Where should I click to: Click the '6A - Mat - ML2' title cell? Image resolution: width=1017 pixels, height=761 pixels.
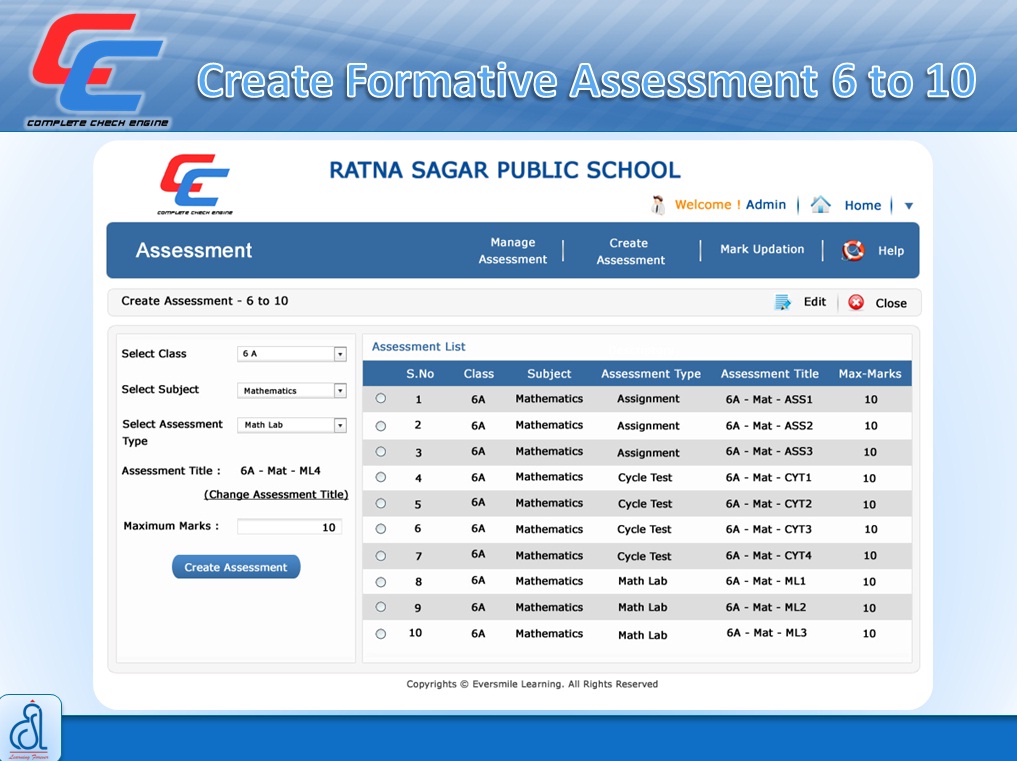click(765, 607)
